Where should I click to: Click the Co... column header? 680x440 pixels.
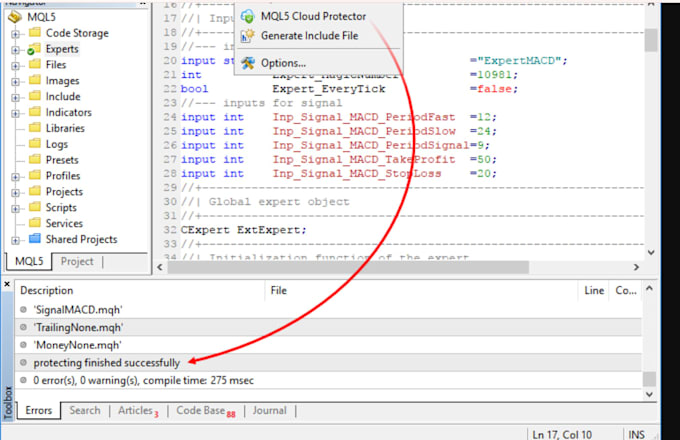click(x=625, y=290)
